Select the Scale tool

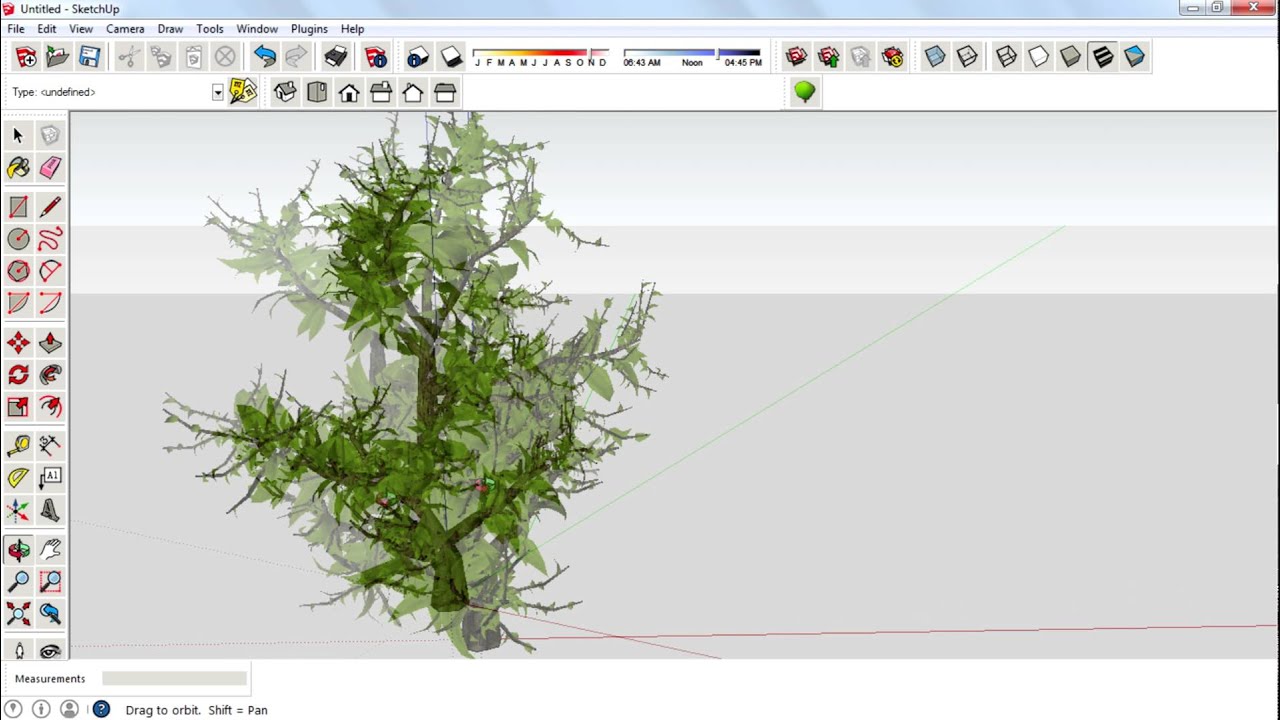pyautogui.click(x=18, y=407)
